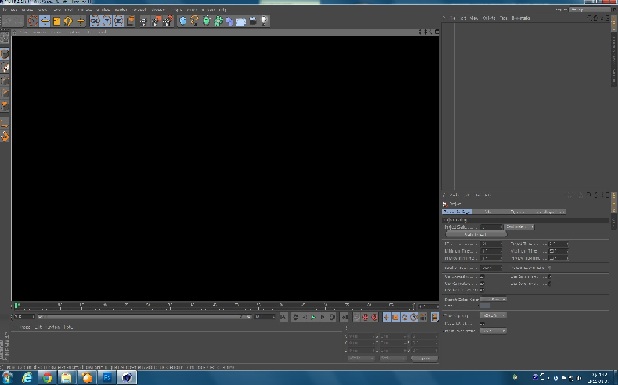Click the default object Color swatch
The width and height of the screenshot is (618, 385).
coord(485,306)
